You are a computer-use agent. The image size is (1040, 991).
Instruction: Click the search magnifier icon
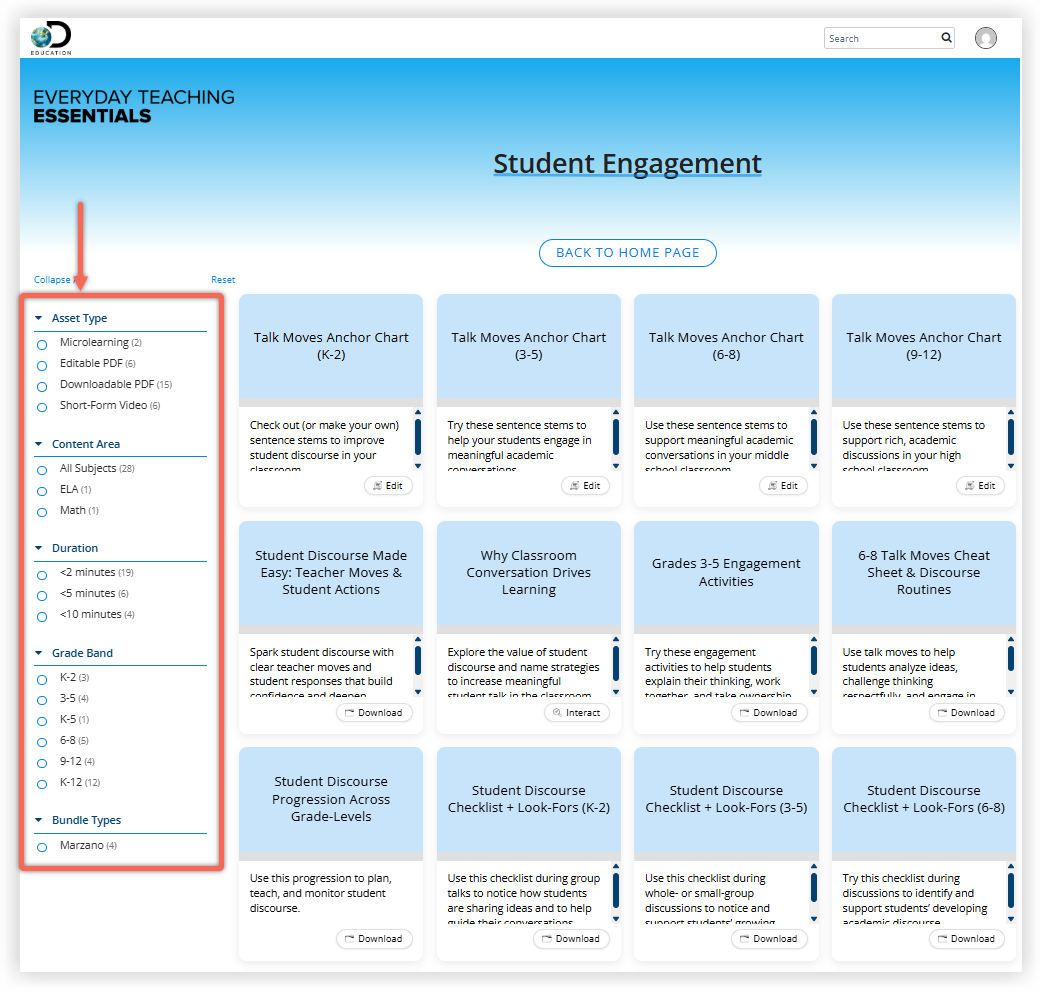946,38
